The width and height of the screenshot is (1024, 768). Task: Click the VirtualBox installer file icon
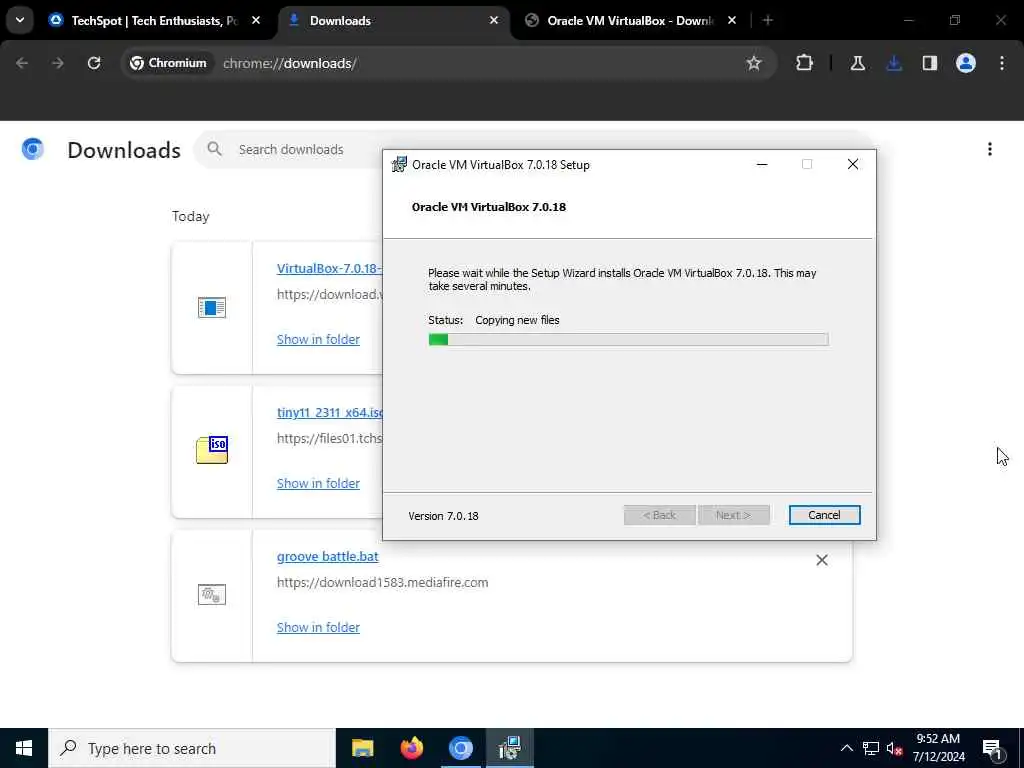(212, 307)
